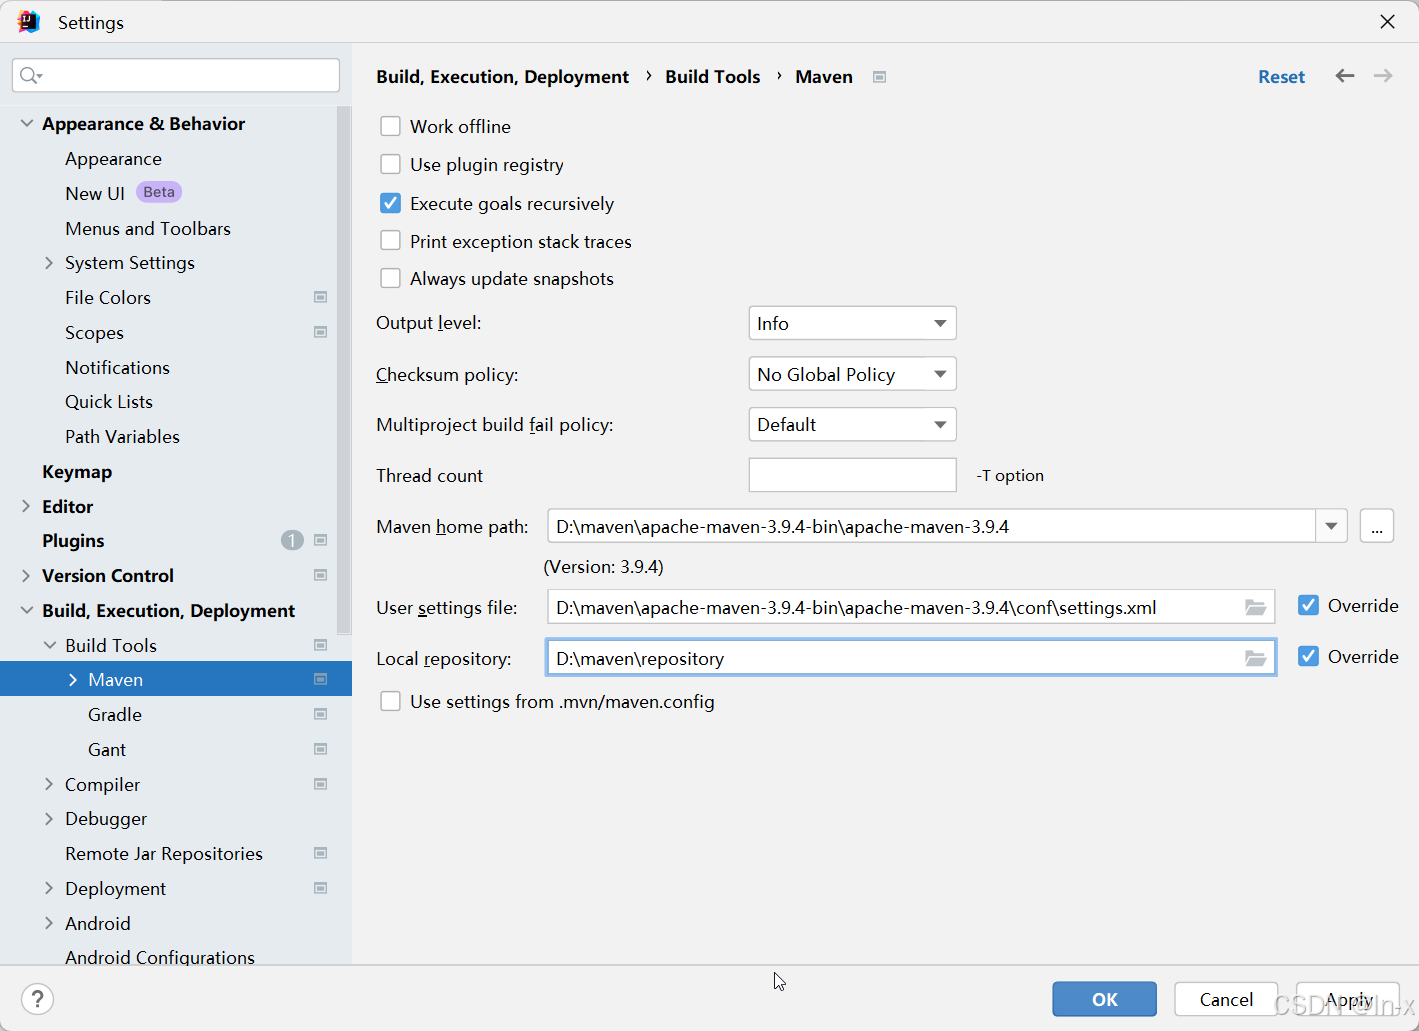Open the Output level dropdown
1419x1031 pixels.
coord(852,323)
